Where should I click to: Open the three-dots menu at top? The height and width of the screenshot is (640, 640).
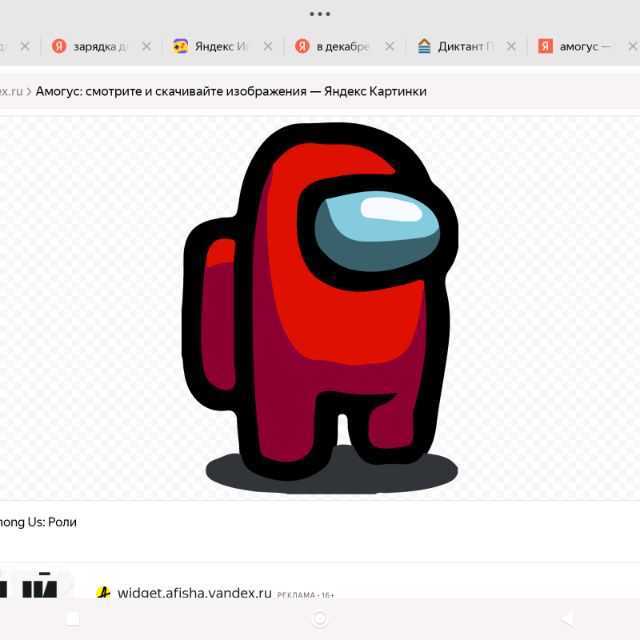[x=320, y=14]
